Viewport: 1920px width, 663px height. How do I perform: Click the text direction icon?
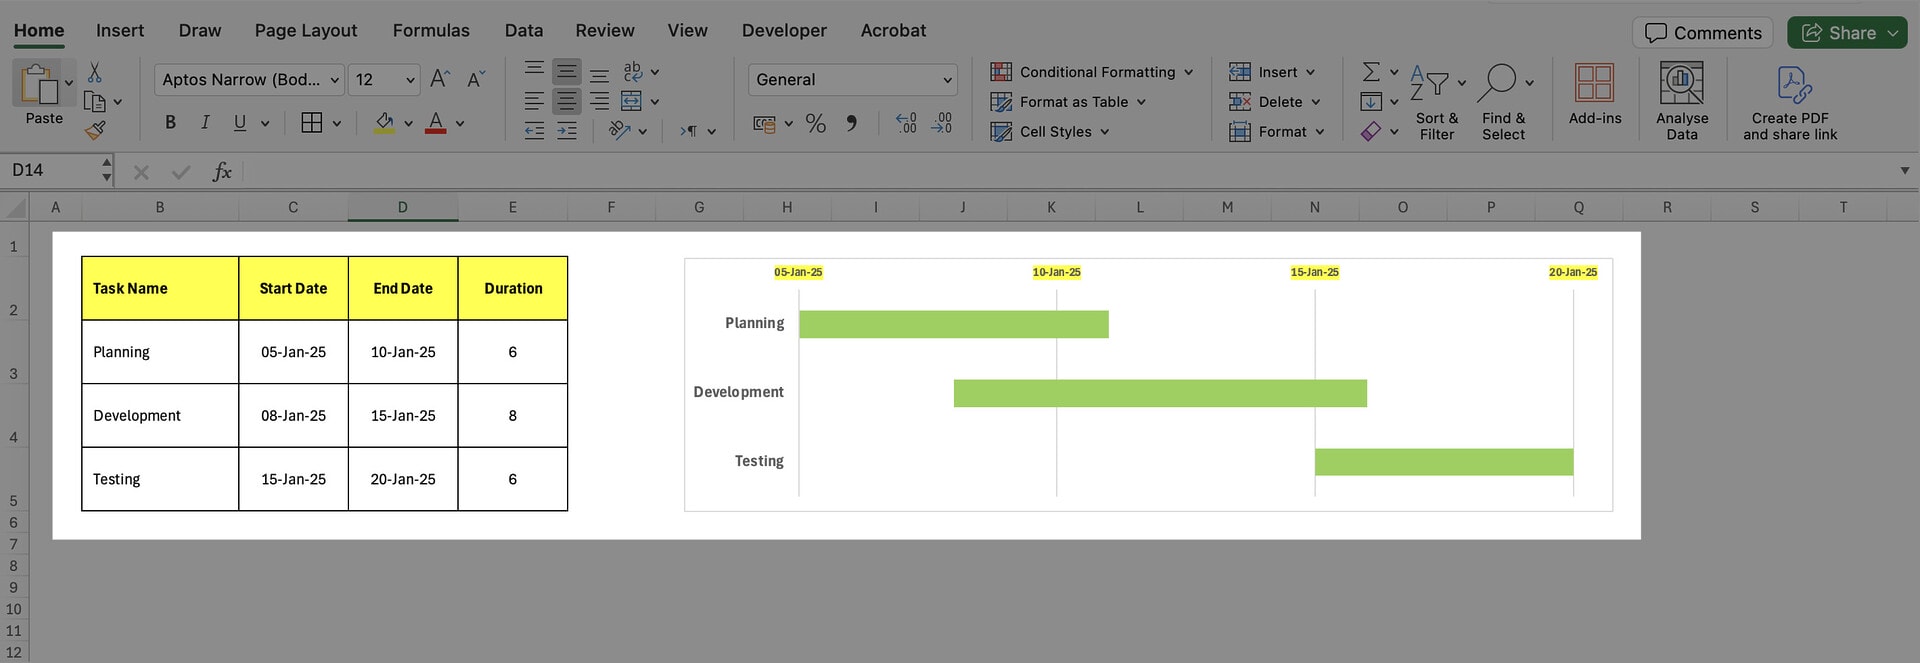689,131
